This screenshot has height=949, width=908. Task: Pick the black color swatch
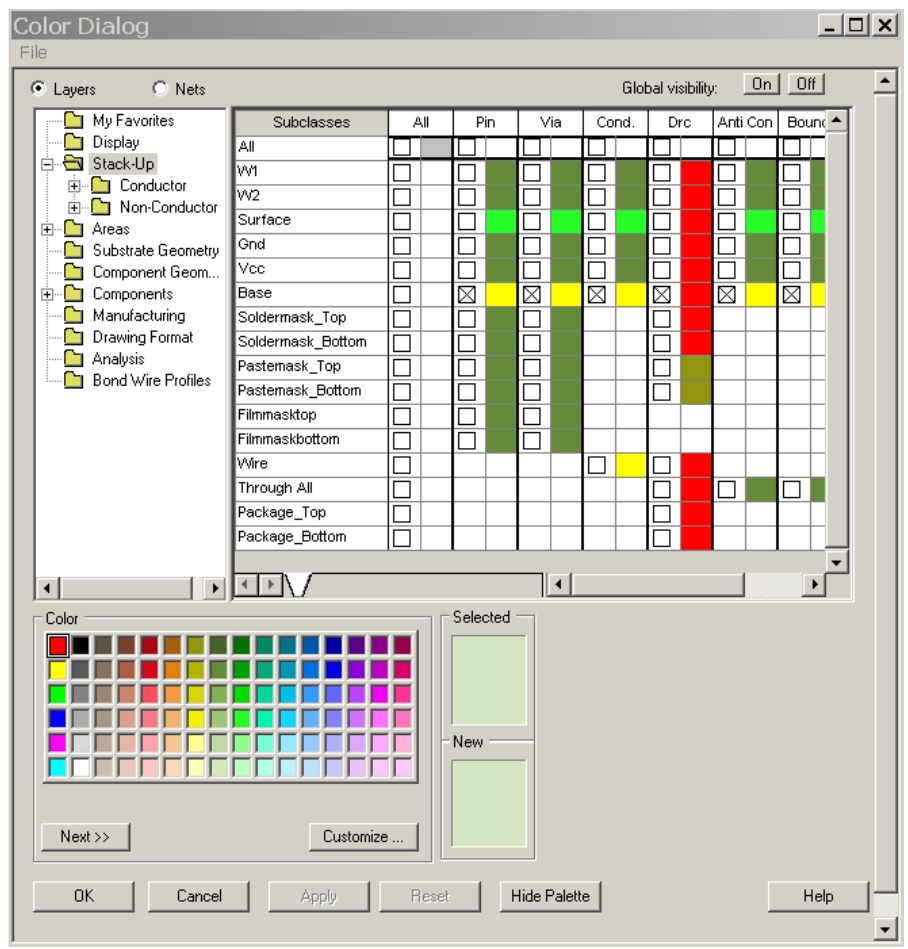(81, 646)
